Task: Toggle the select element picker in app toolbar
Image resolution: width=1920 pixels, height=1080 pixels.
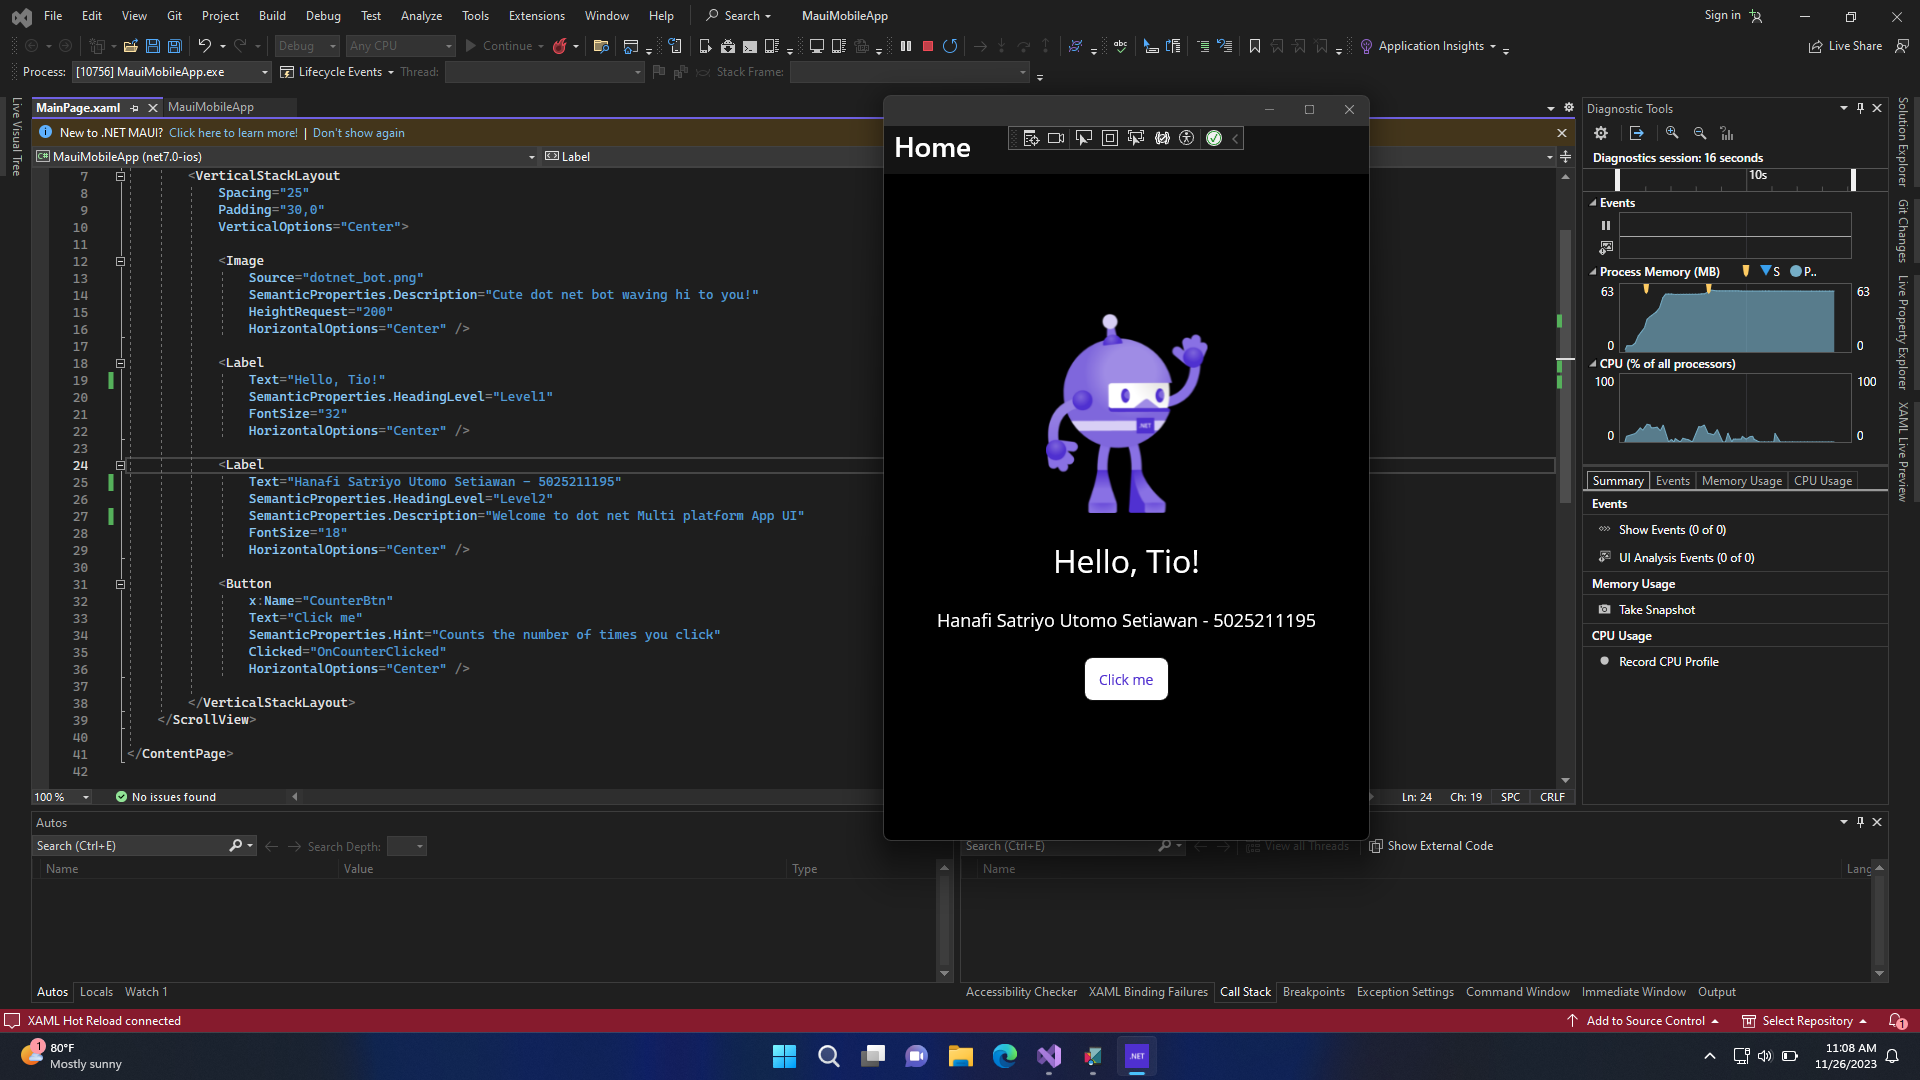Action: pyautogui.click(x=1083, y=138)
